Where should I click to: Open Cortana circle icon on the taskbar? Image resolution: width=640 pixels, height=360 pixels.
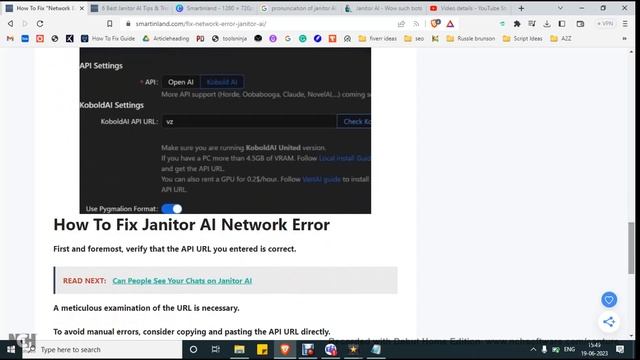click(x=193, y=350)
